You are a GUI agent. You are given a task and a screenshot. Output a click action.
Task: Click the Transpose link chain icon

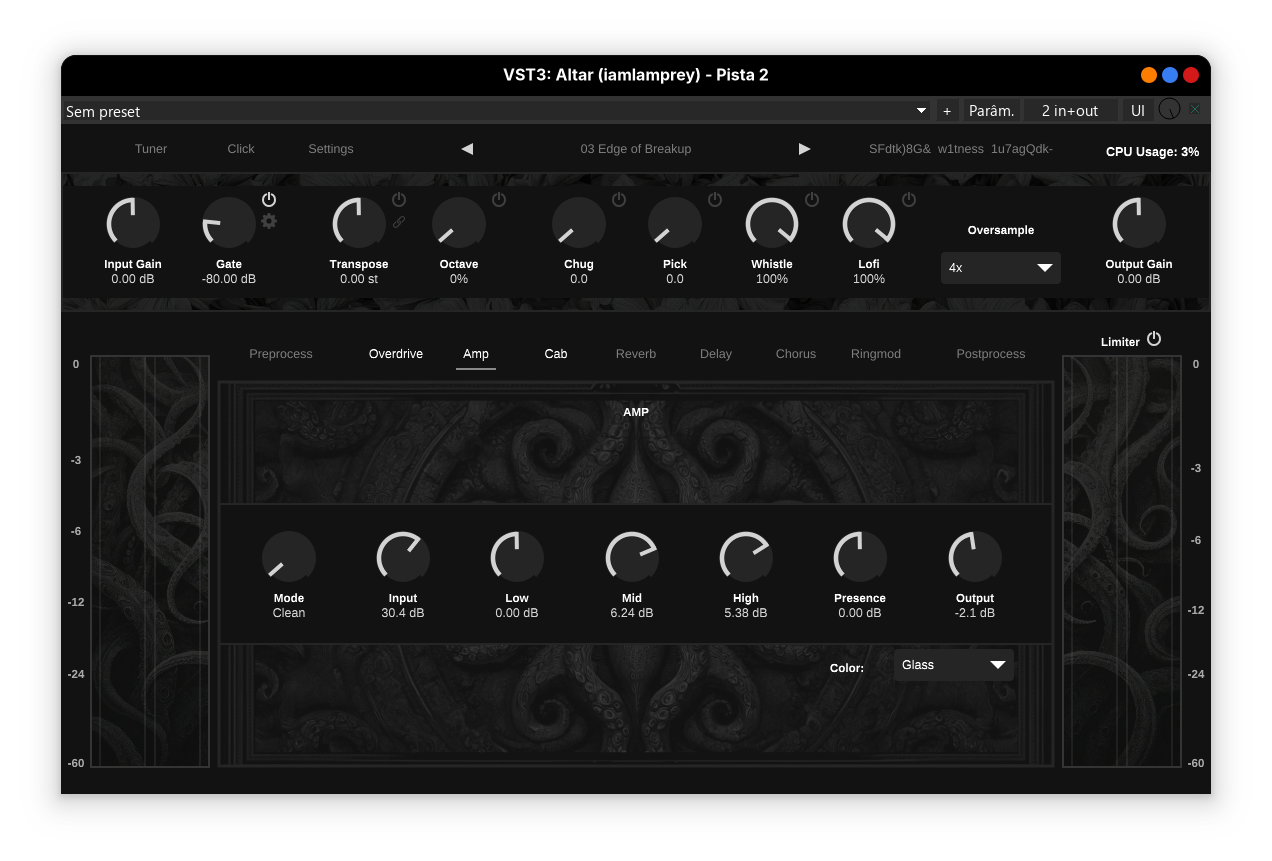click(x=399, y=222)
